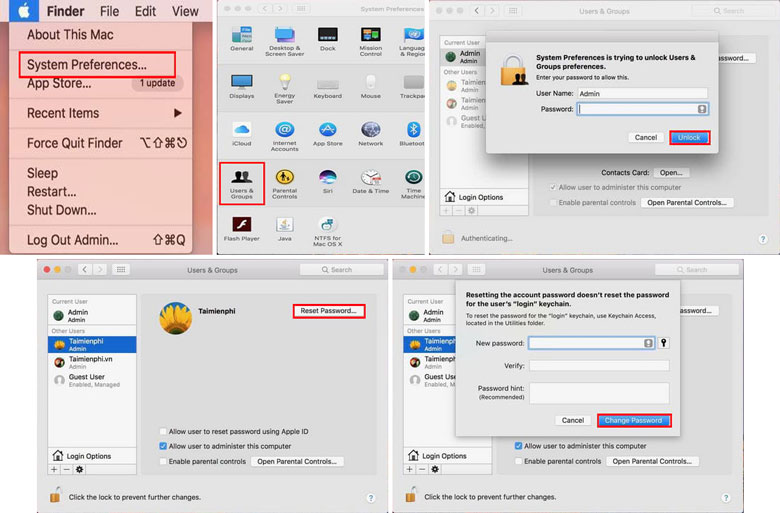Open the iCloud preferences icon
Viewport: 780px width, 513px height.
[x=242, y=129]
